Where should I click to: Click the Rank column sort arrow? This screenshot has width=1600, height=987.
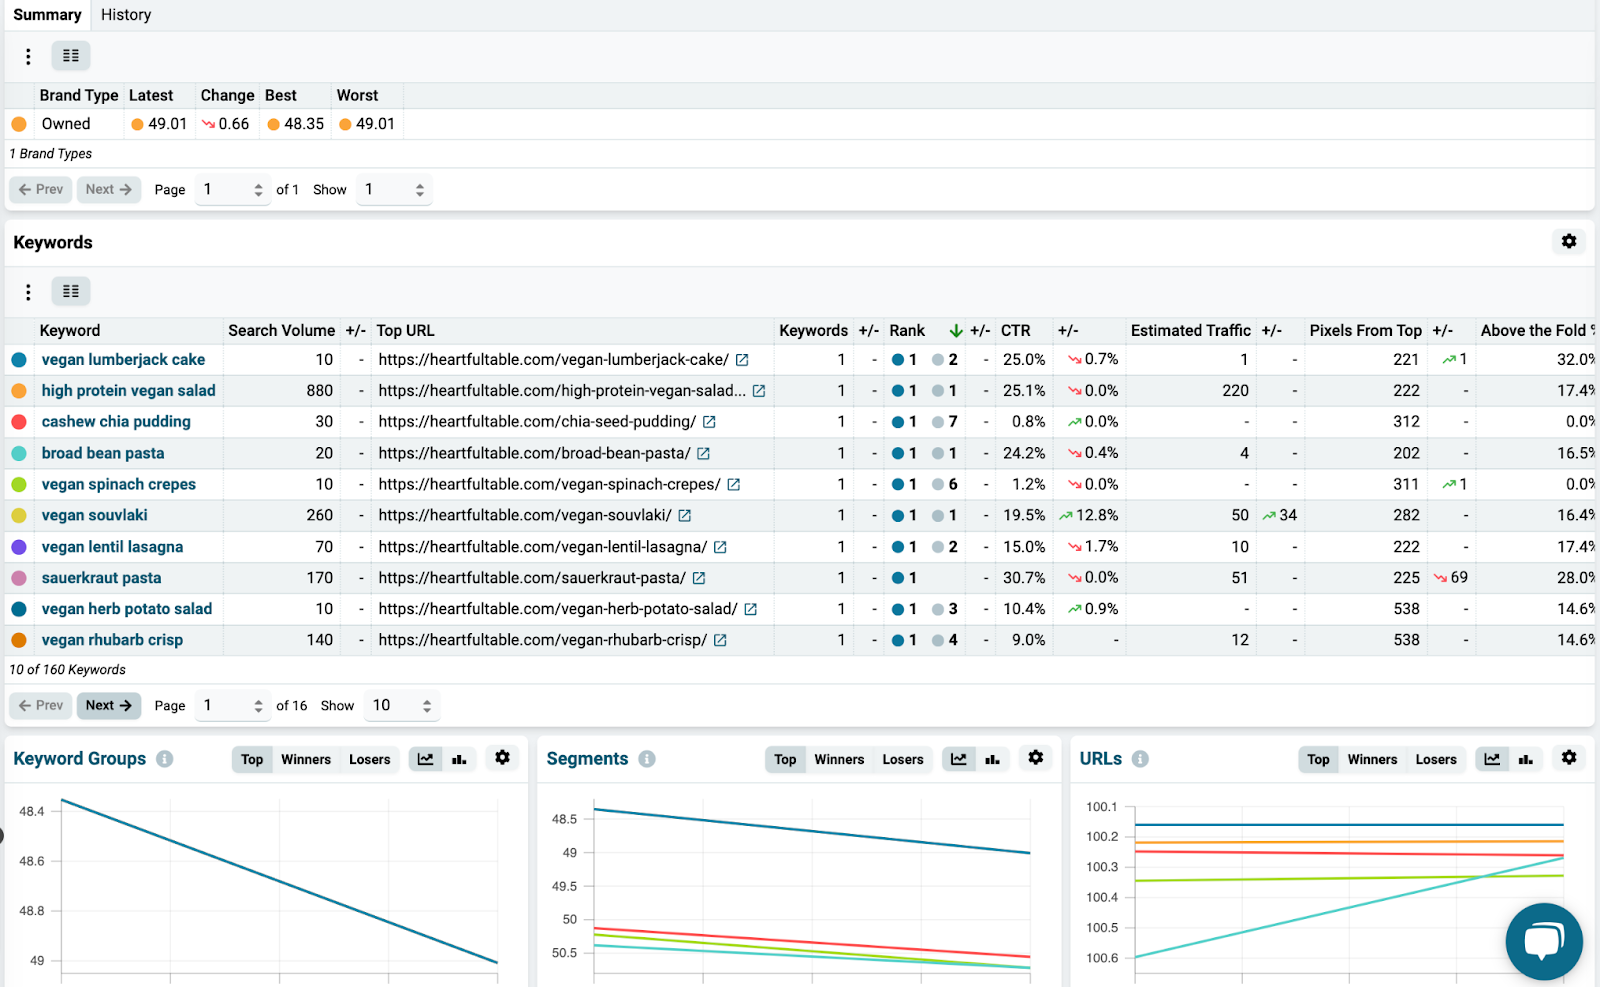(956, 330)
